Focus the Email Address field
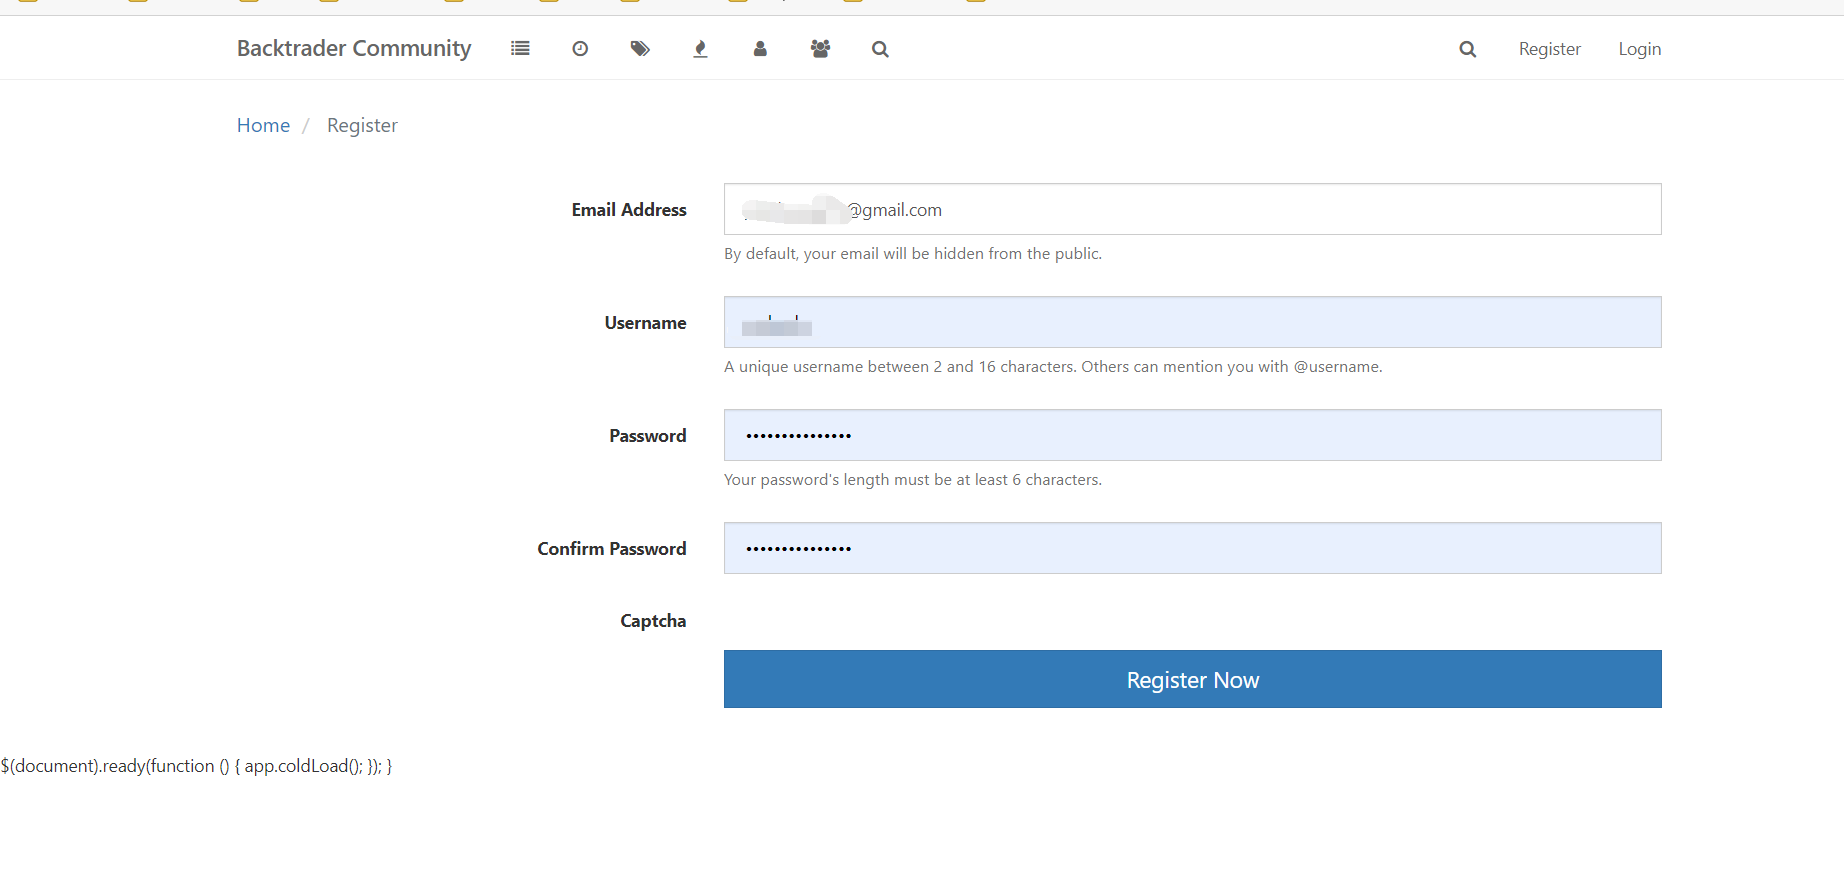 click(x=1192, y=209)
